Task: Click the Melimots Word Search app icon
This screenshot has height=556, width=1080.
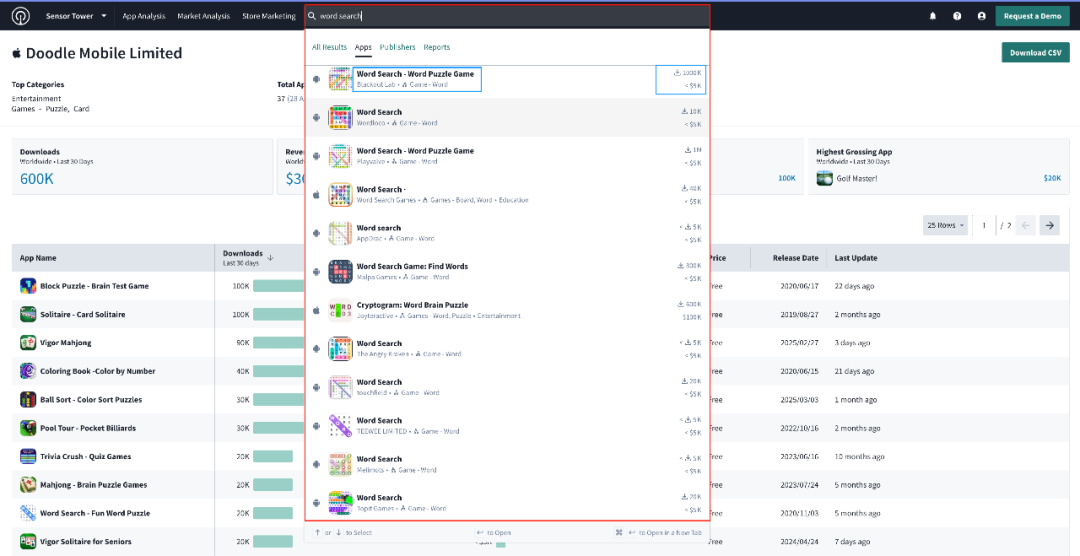Action: pos(341,464)
